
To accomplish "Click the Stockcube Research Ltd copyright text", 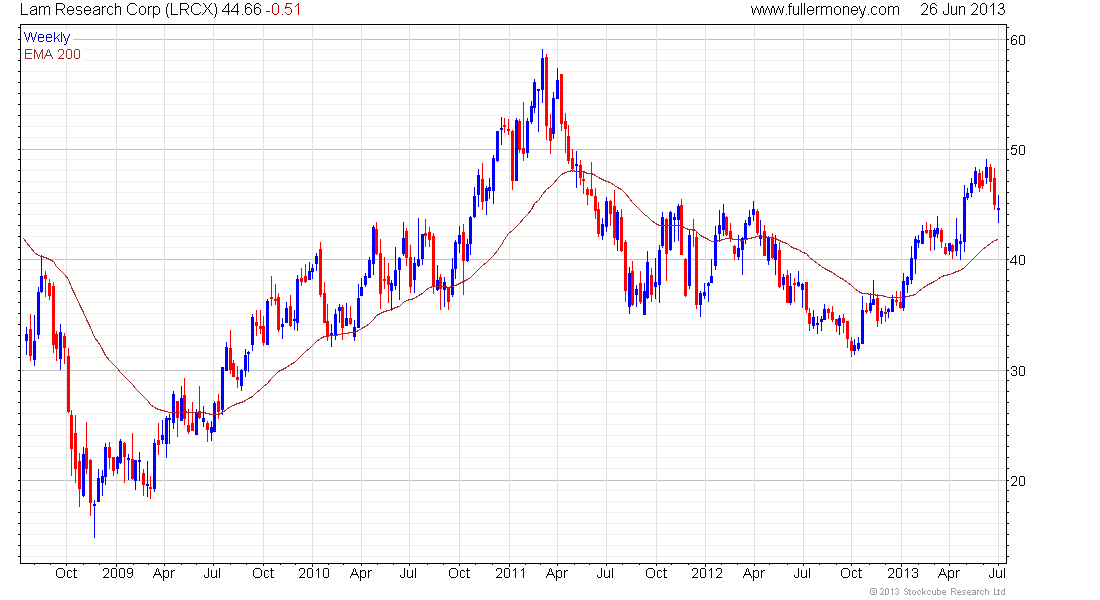I will [x=937, y=592].
